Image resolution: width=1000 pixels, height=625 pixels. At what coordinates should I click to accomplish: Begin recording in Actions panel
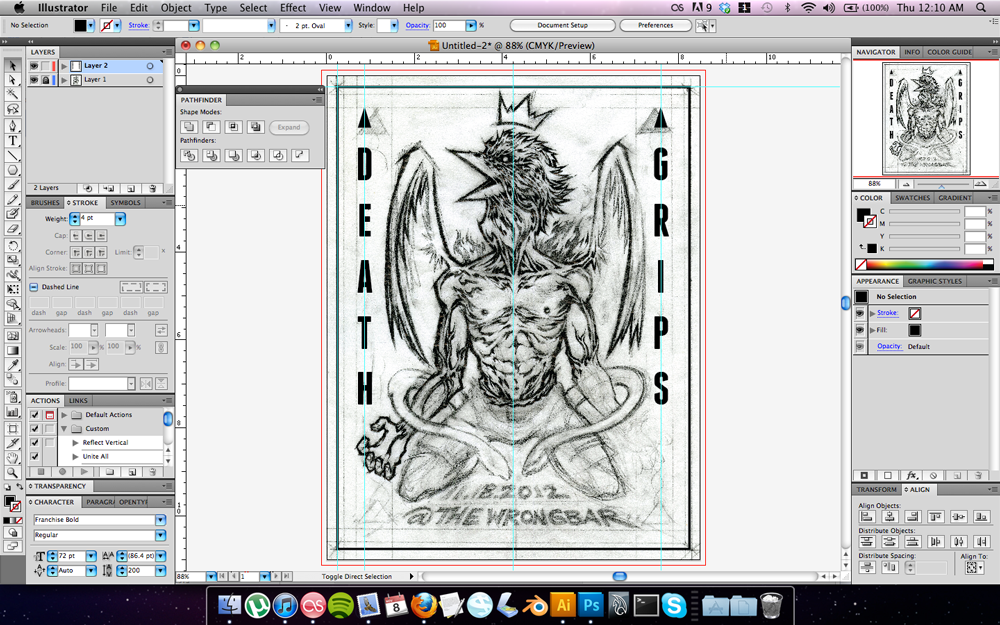coord(62,472)
